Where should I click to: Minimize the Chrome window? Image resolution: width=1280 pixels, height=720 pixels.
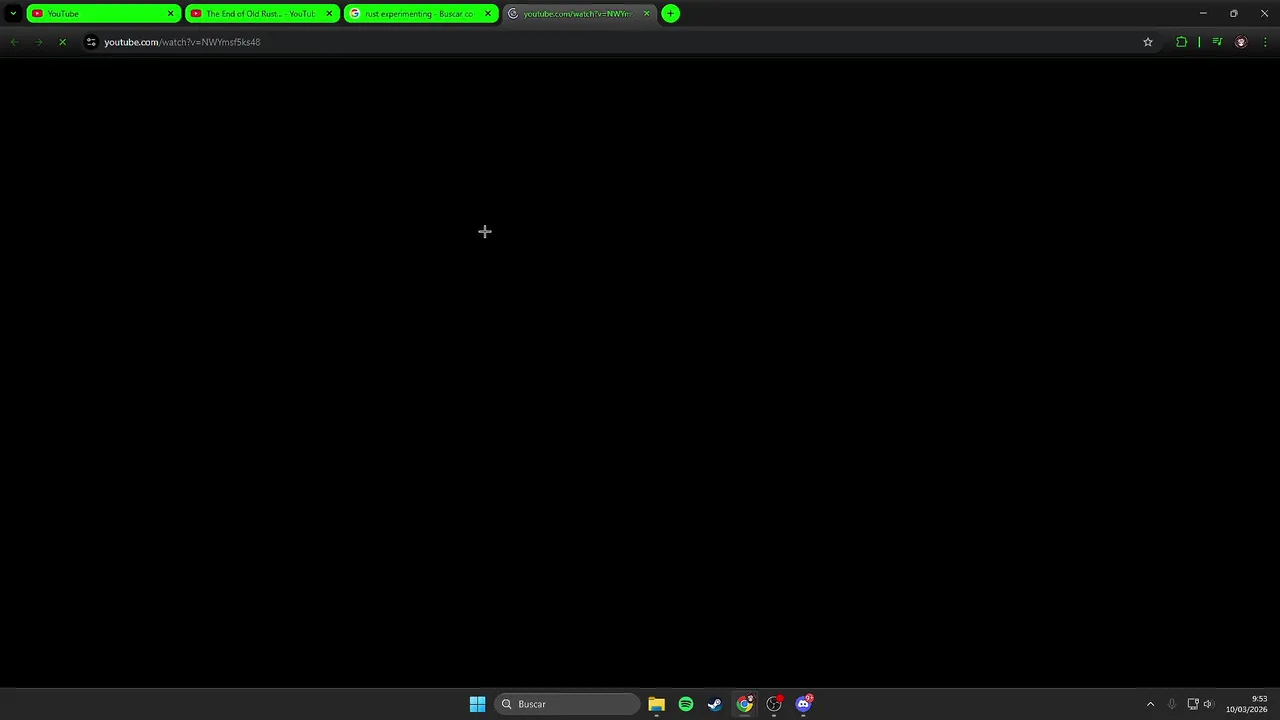[1203, 13]
